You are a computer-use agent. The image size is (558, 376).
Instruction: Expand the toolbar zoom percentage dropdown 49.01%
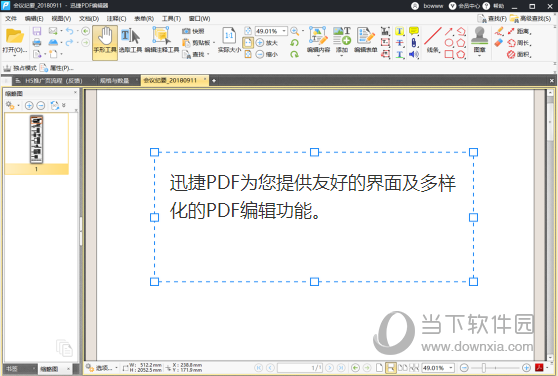(x=284, y=31)
